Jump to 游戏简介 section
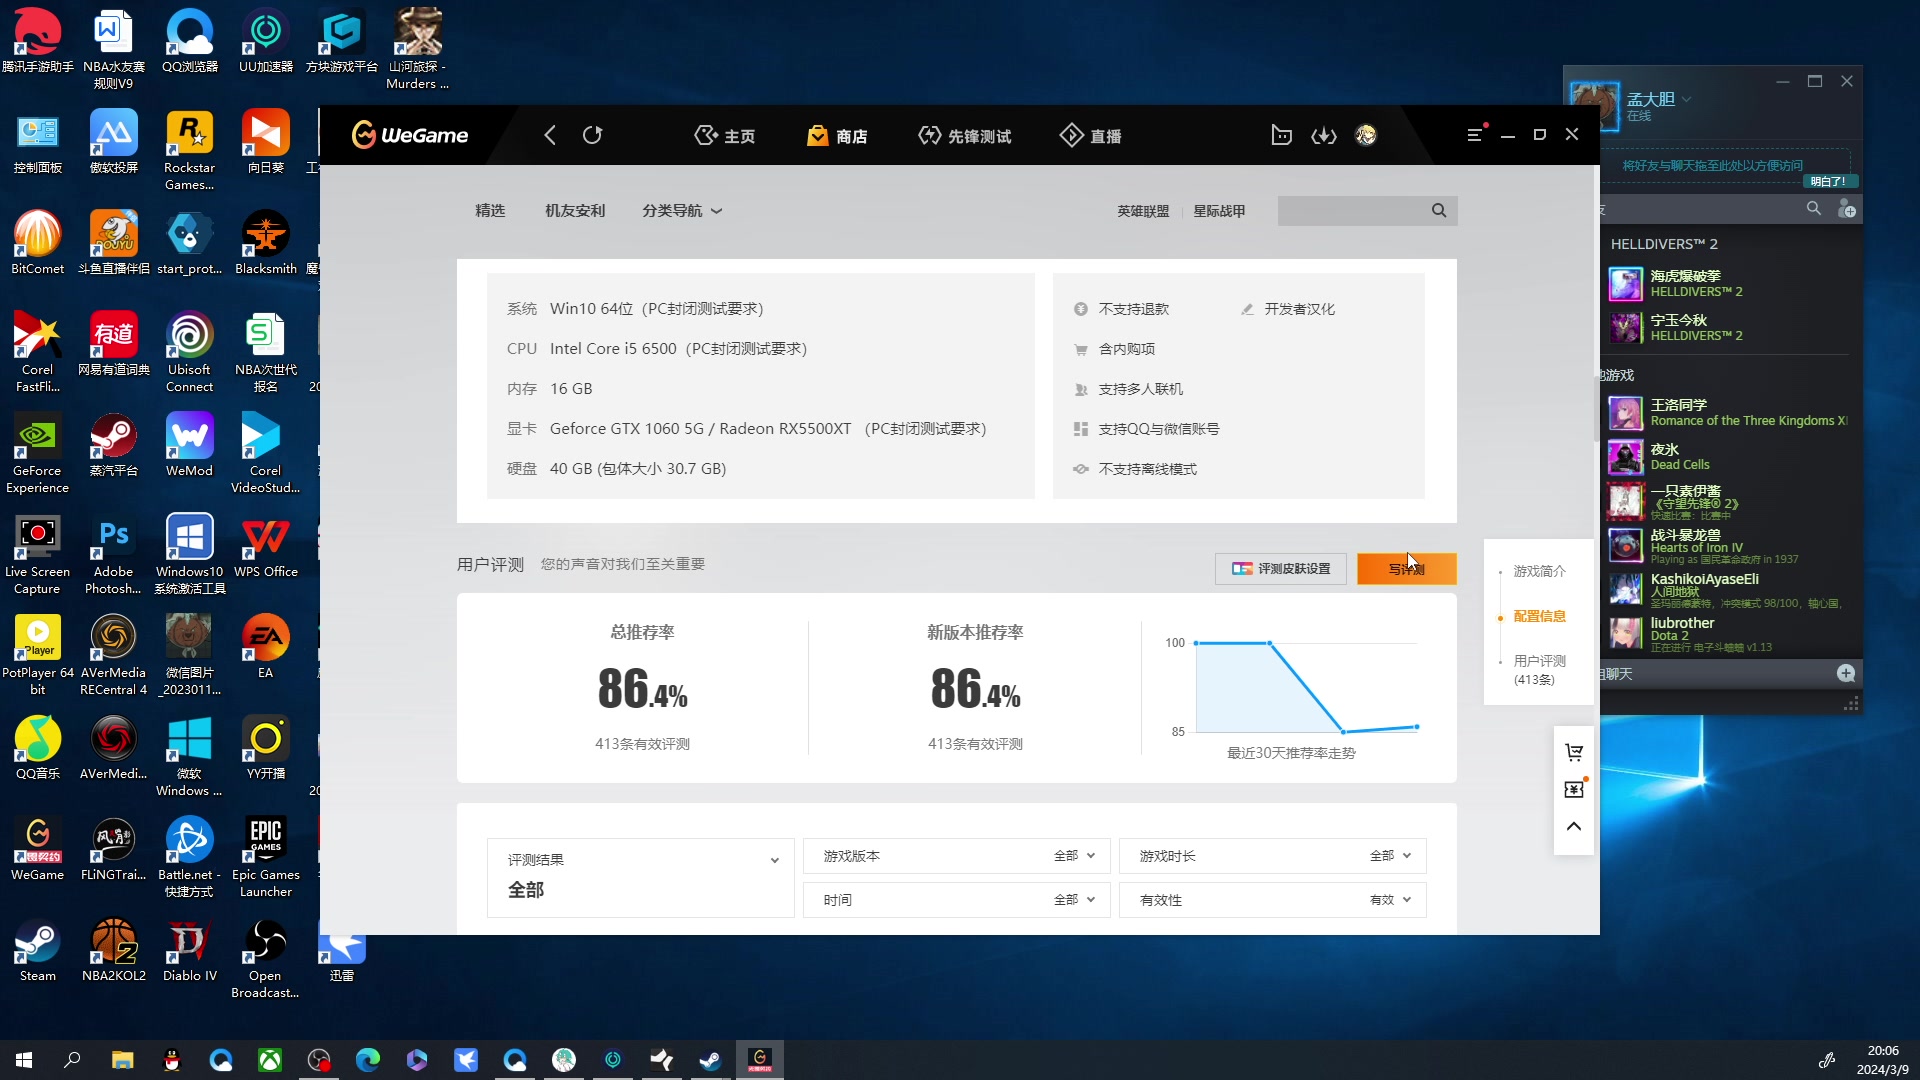The height and width of the screenshot is (1080, 1920). 1539,571
